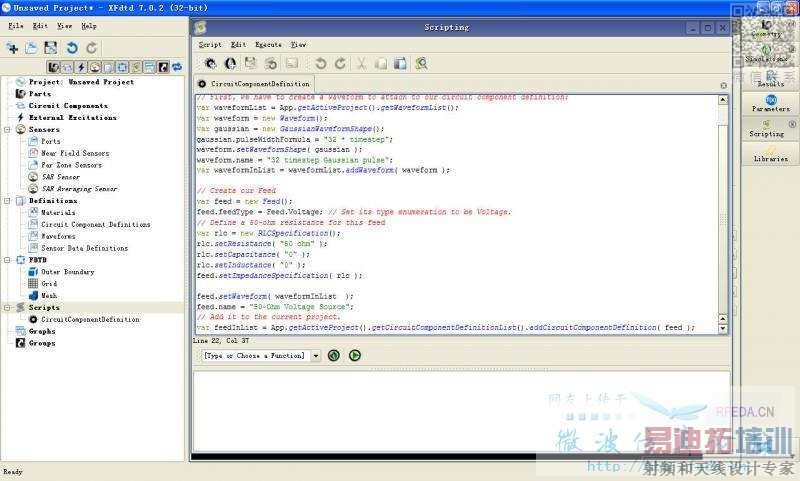Click the Parameters icon in the right sidebar
Screen dimensions: 800x481
pyautogui.click(x=770, y=99)
